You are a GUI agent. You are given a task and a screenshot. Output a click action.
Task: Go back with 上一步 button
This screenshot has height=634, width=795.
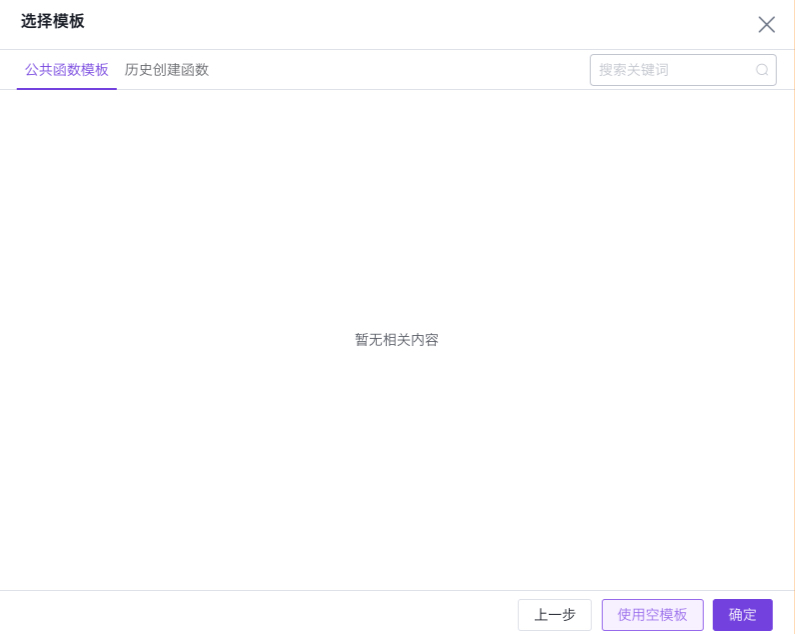click(x=554, y=615)
